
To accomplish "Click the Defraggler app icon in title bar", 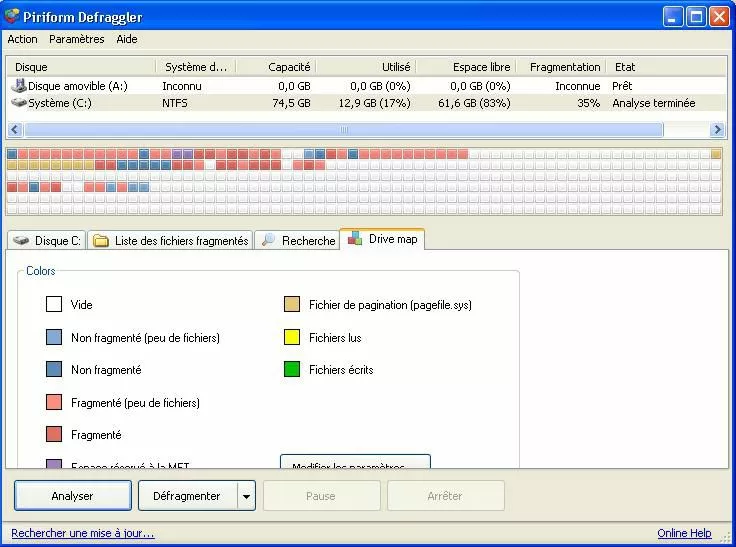I will (11, 16).
